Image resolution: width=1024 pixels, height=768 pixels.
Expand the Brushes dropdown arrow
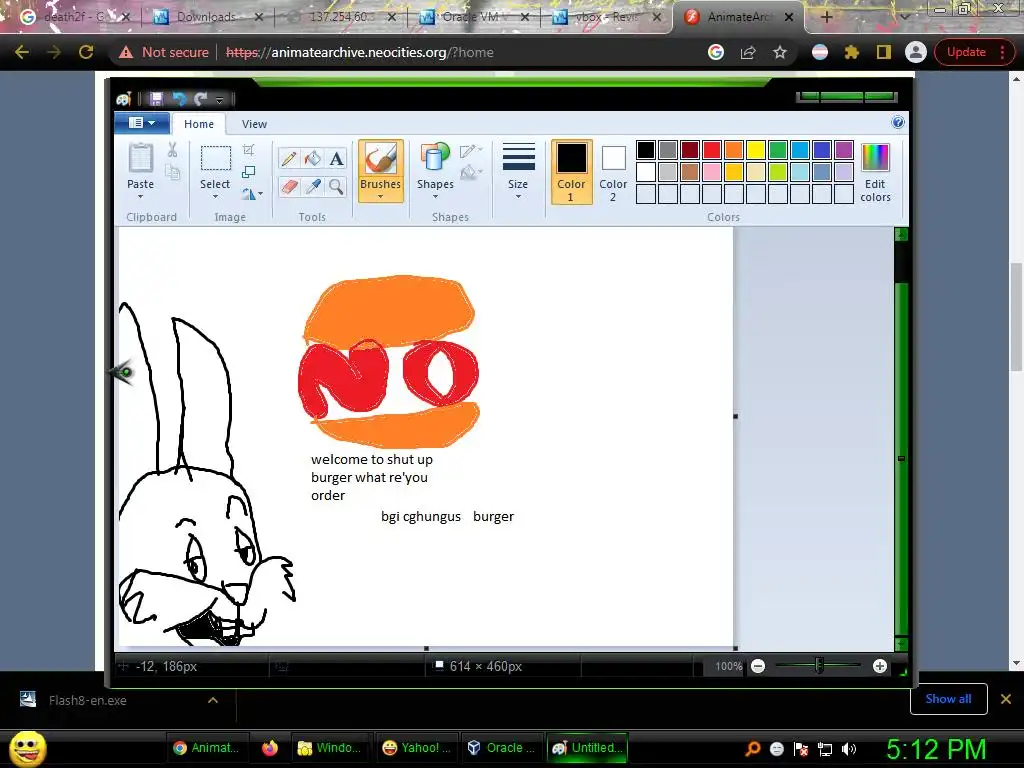380,197
